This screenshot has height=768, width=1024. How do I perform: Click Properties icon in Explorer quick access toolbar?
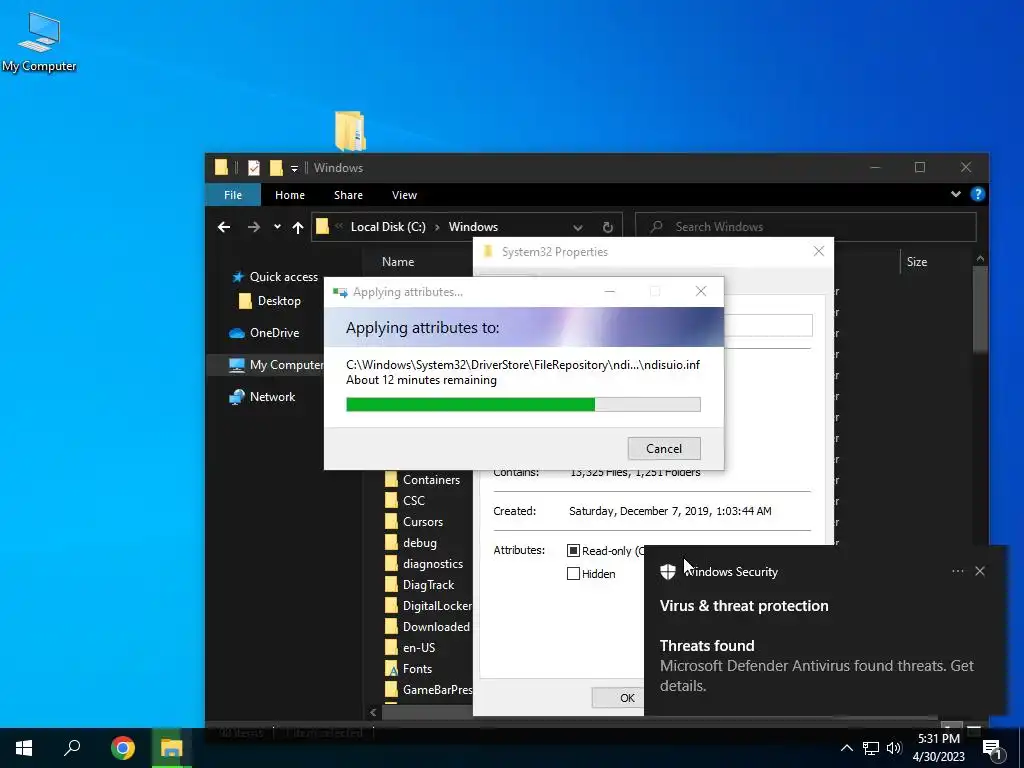click(253, 168)
